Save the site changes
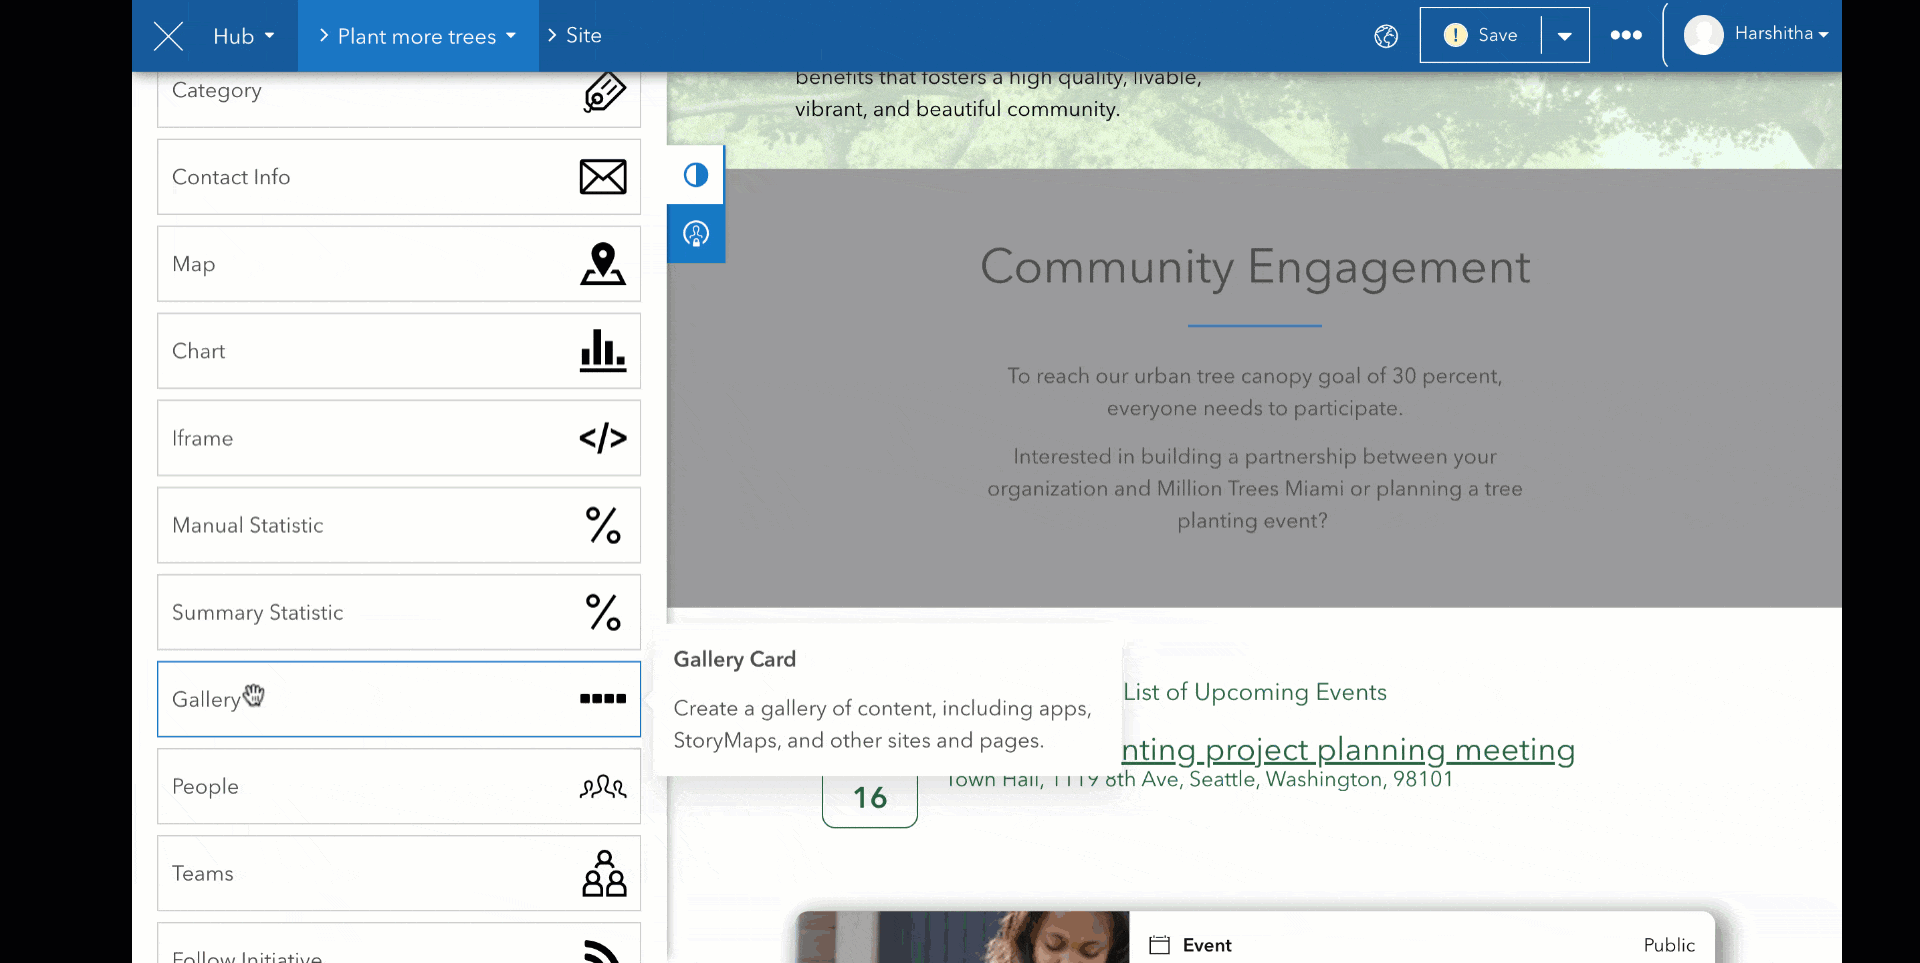This screenshot has width=1920, height=963. coord(1481,35)
